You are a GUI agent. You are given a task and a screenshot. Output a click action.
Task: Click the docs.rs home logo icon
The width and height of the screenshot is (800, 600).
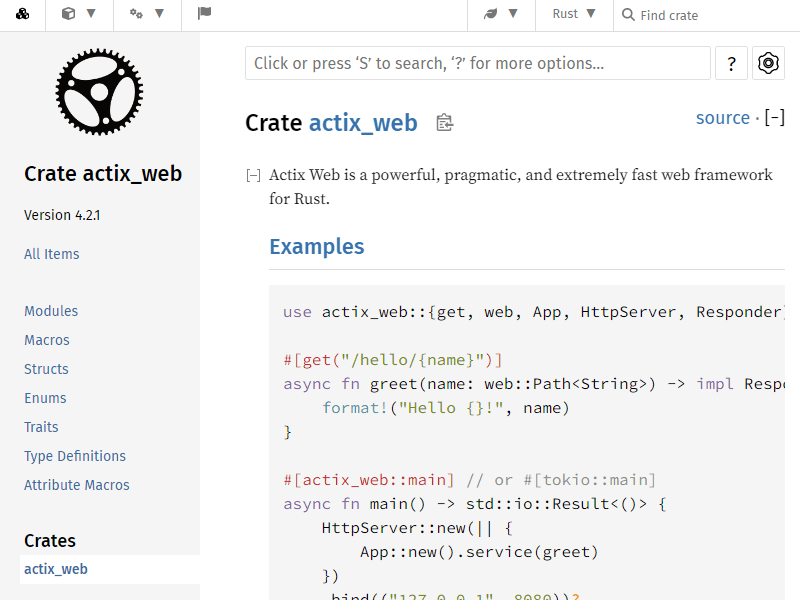pyautogui.click(x=22, y=14)
